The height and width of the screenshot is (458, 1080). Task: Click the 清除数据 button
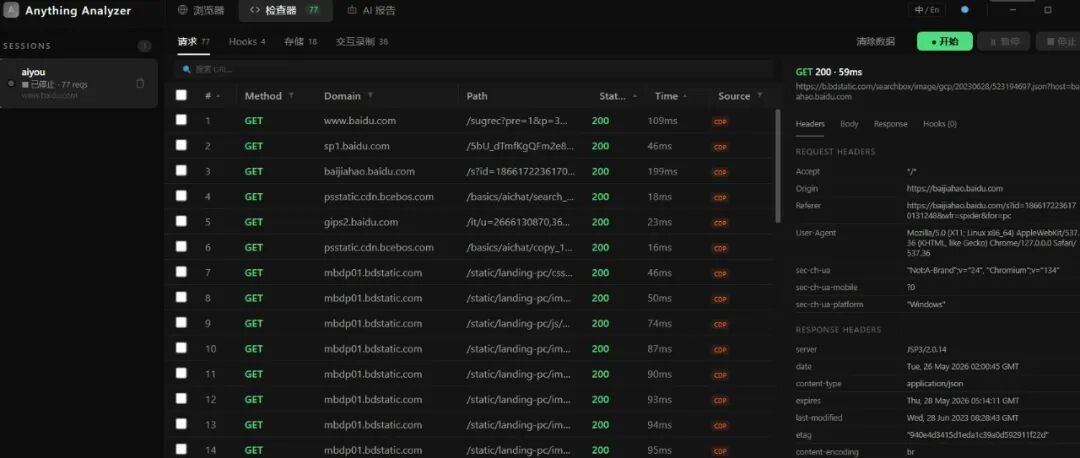click(x=875, y=41)
